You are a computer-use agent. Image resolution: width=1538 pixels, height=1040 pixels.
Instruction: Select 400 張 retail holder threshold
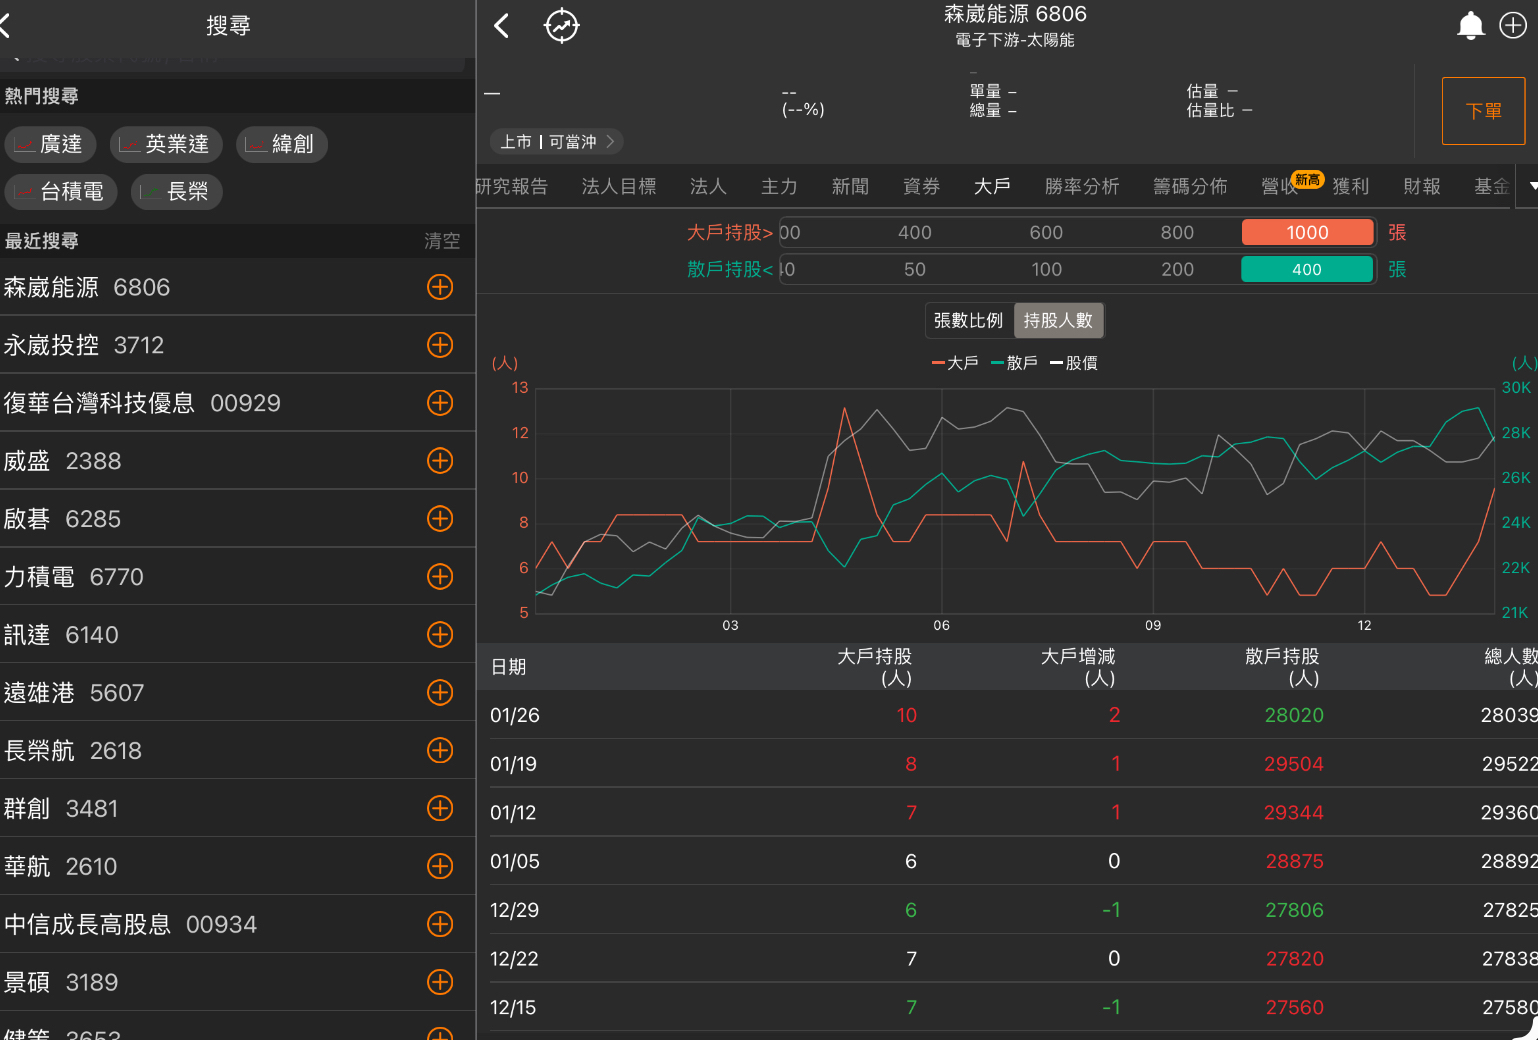pyautogui.click(x=1307, y=269)
